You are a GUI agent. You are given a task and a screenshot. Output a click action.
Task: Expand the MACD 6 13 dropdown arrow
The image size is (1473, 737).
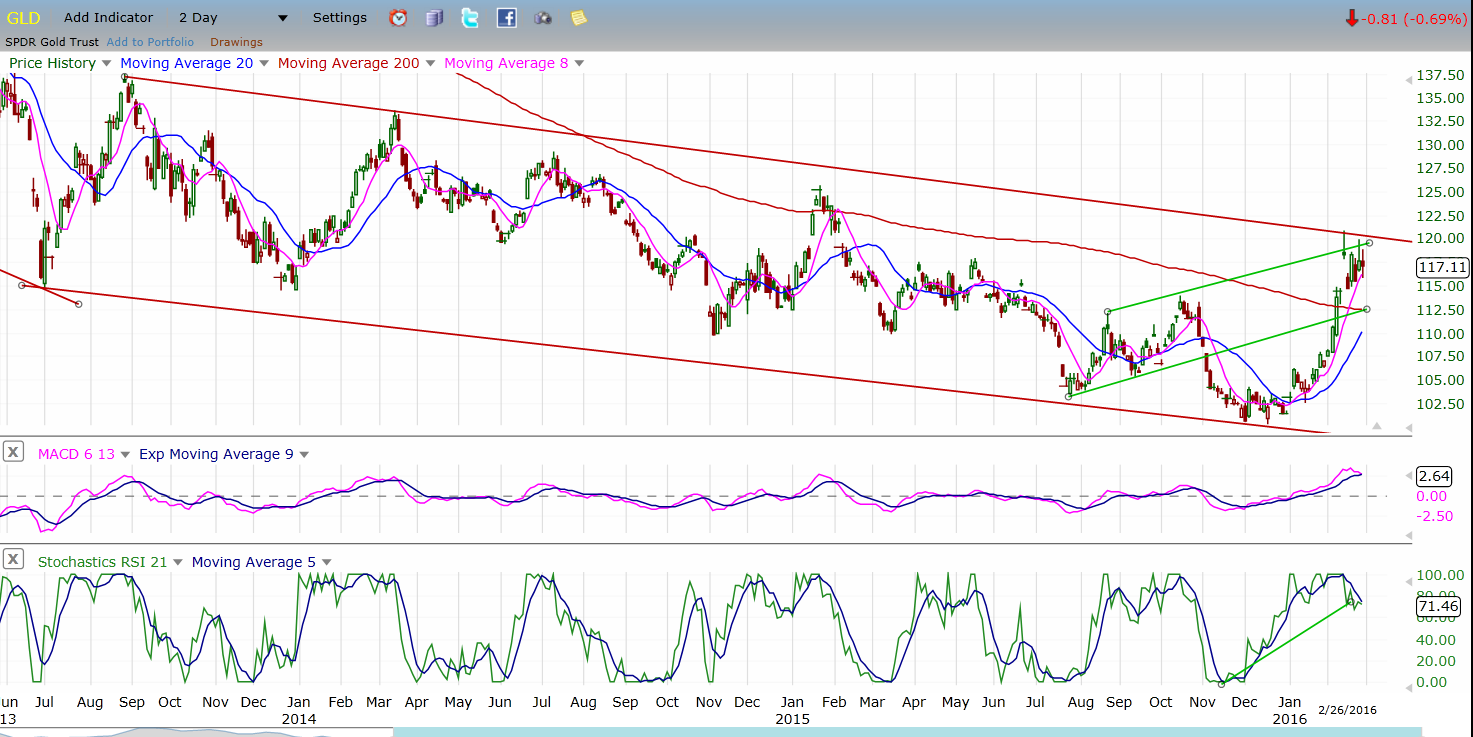(x=126, y=454)
